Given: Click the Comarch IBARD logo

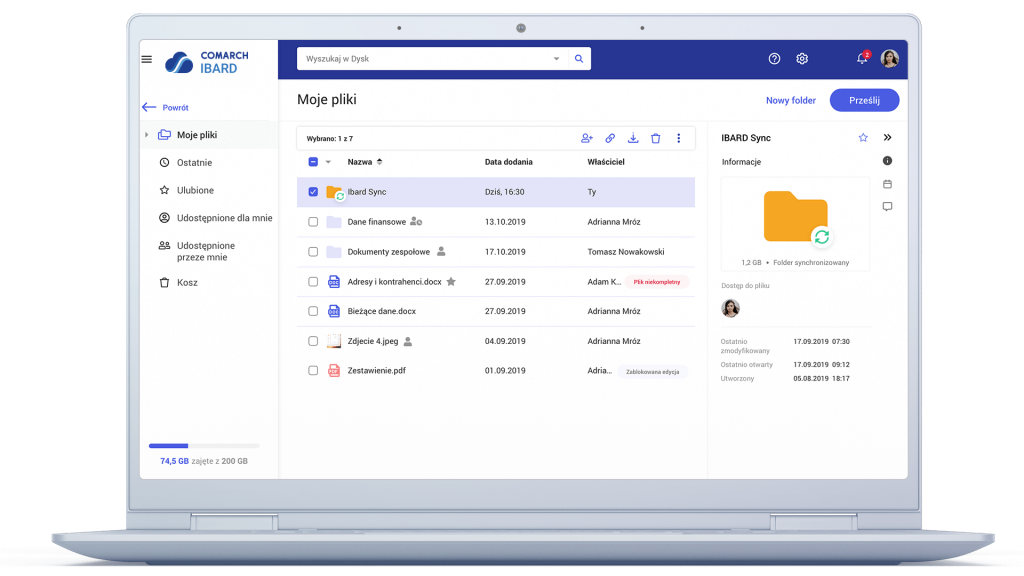Looking at the screenshot, I should 206,62.
